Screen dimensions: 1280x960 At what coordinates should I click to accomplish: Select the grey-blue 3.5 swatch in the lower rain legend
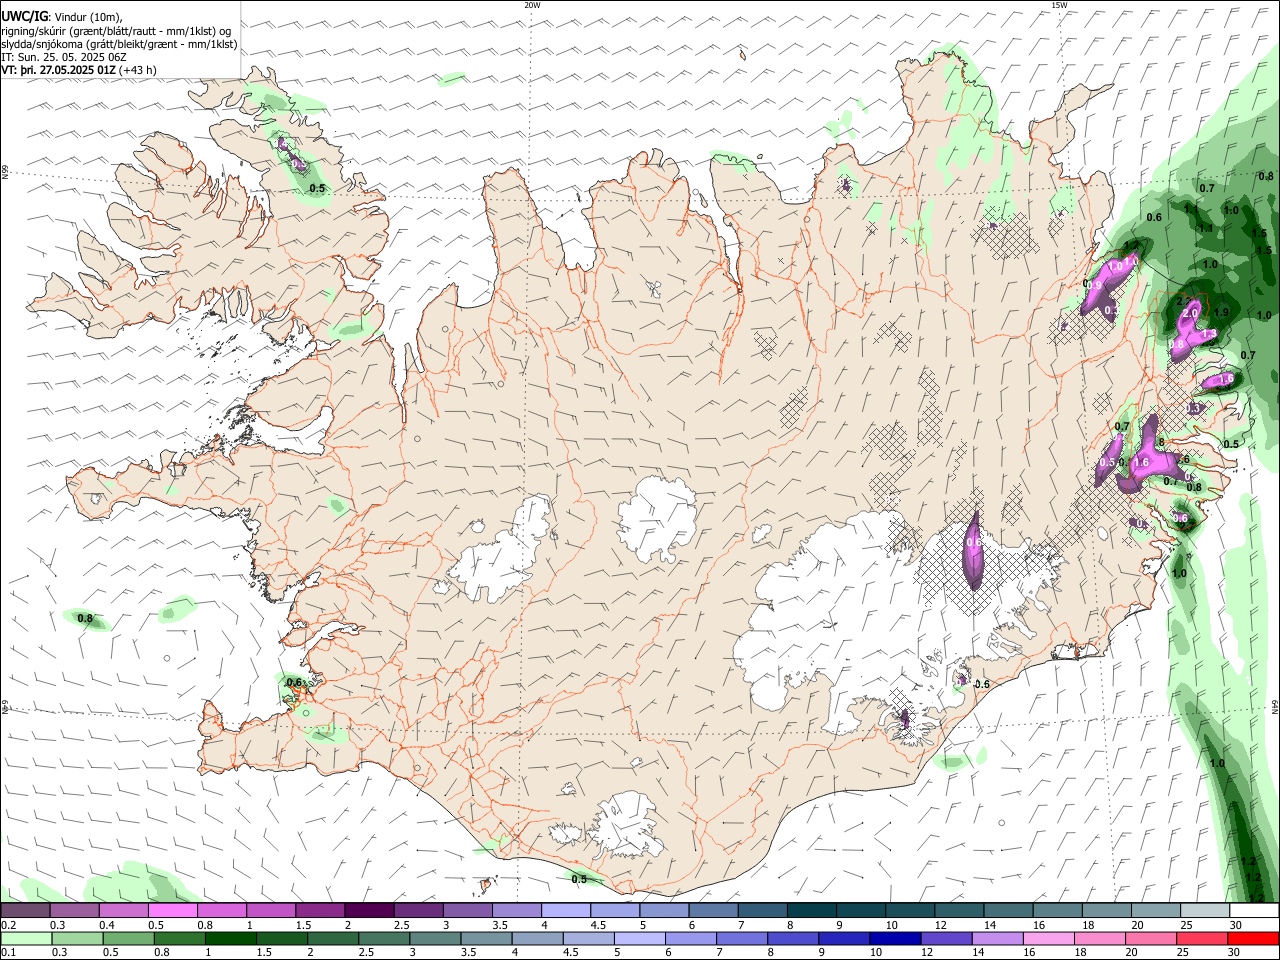pyautogui.click(x=486, y=939)
